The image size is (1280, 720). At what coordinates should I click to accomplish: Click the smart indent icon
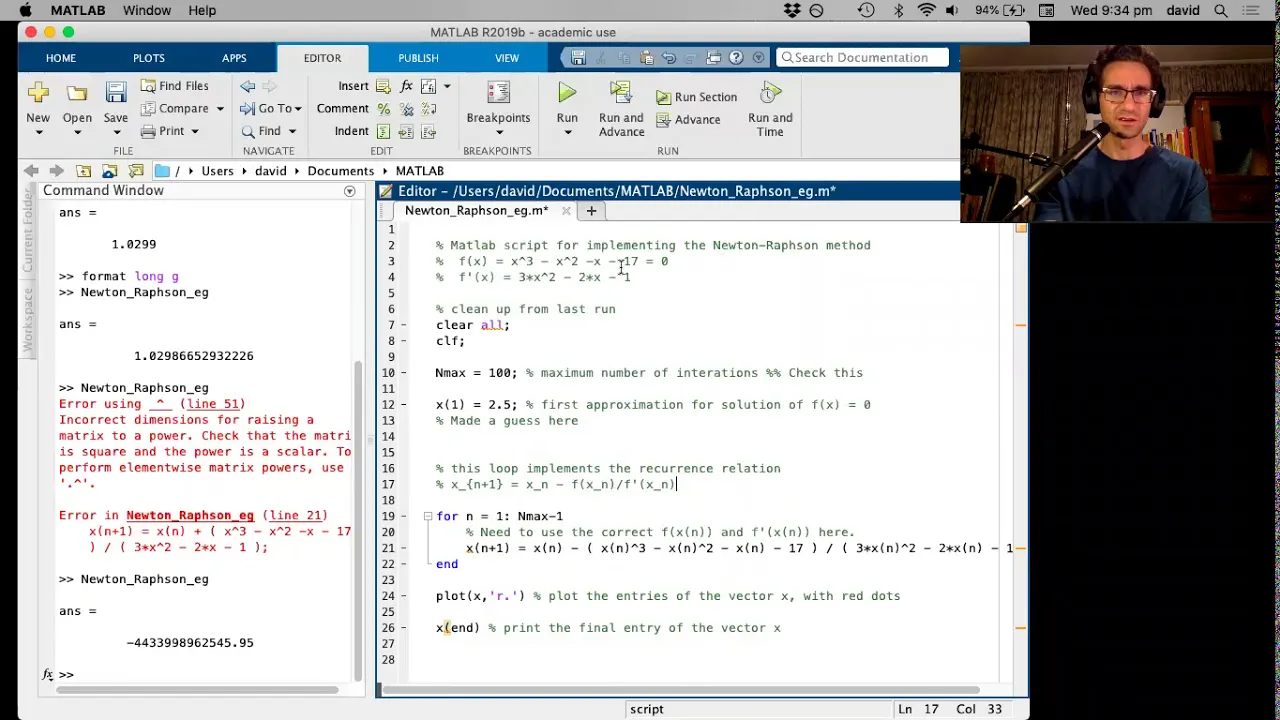click(383, 132)
